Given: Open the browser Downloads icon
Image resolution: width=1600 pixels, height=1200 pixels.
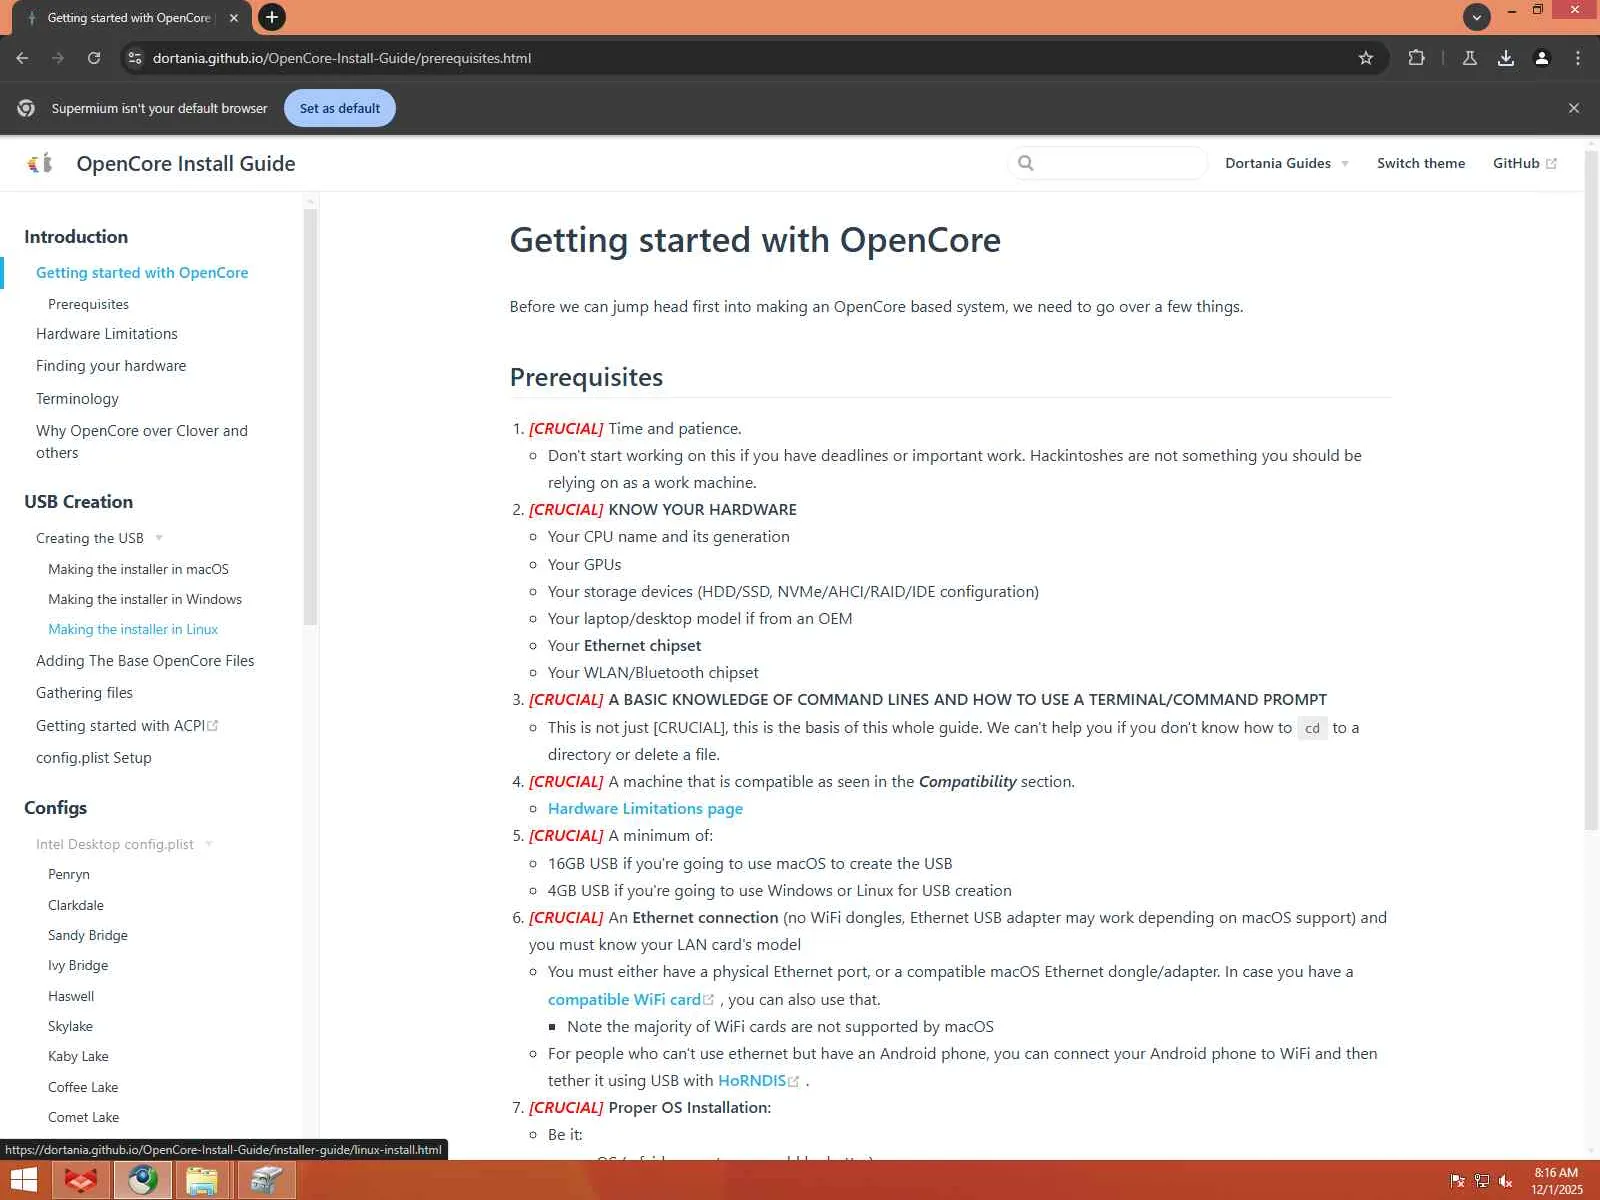Looking at the screenshot, I should pyautogui.click(x=1506, y=58).
